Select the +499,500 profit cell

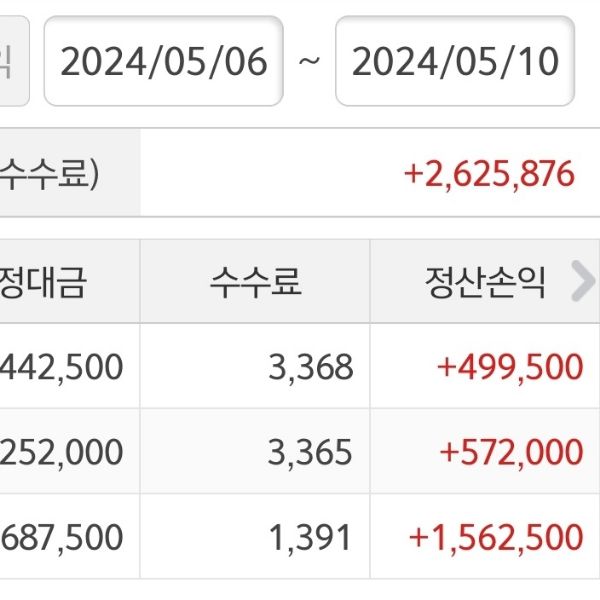(x=510, y=367)
